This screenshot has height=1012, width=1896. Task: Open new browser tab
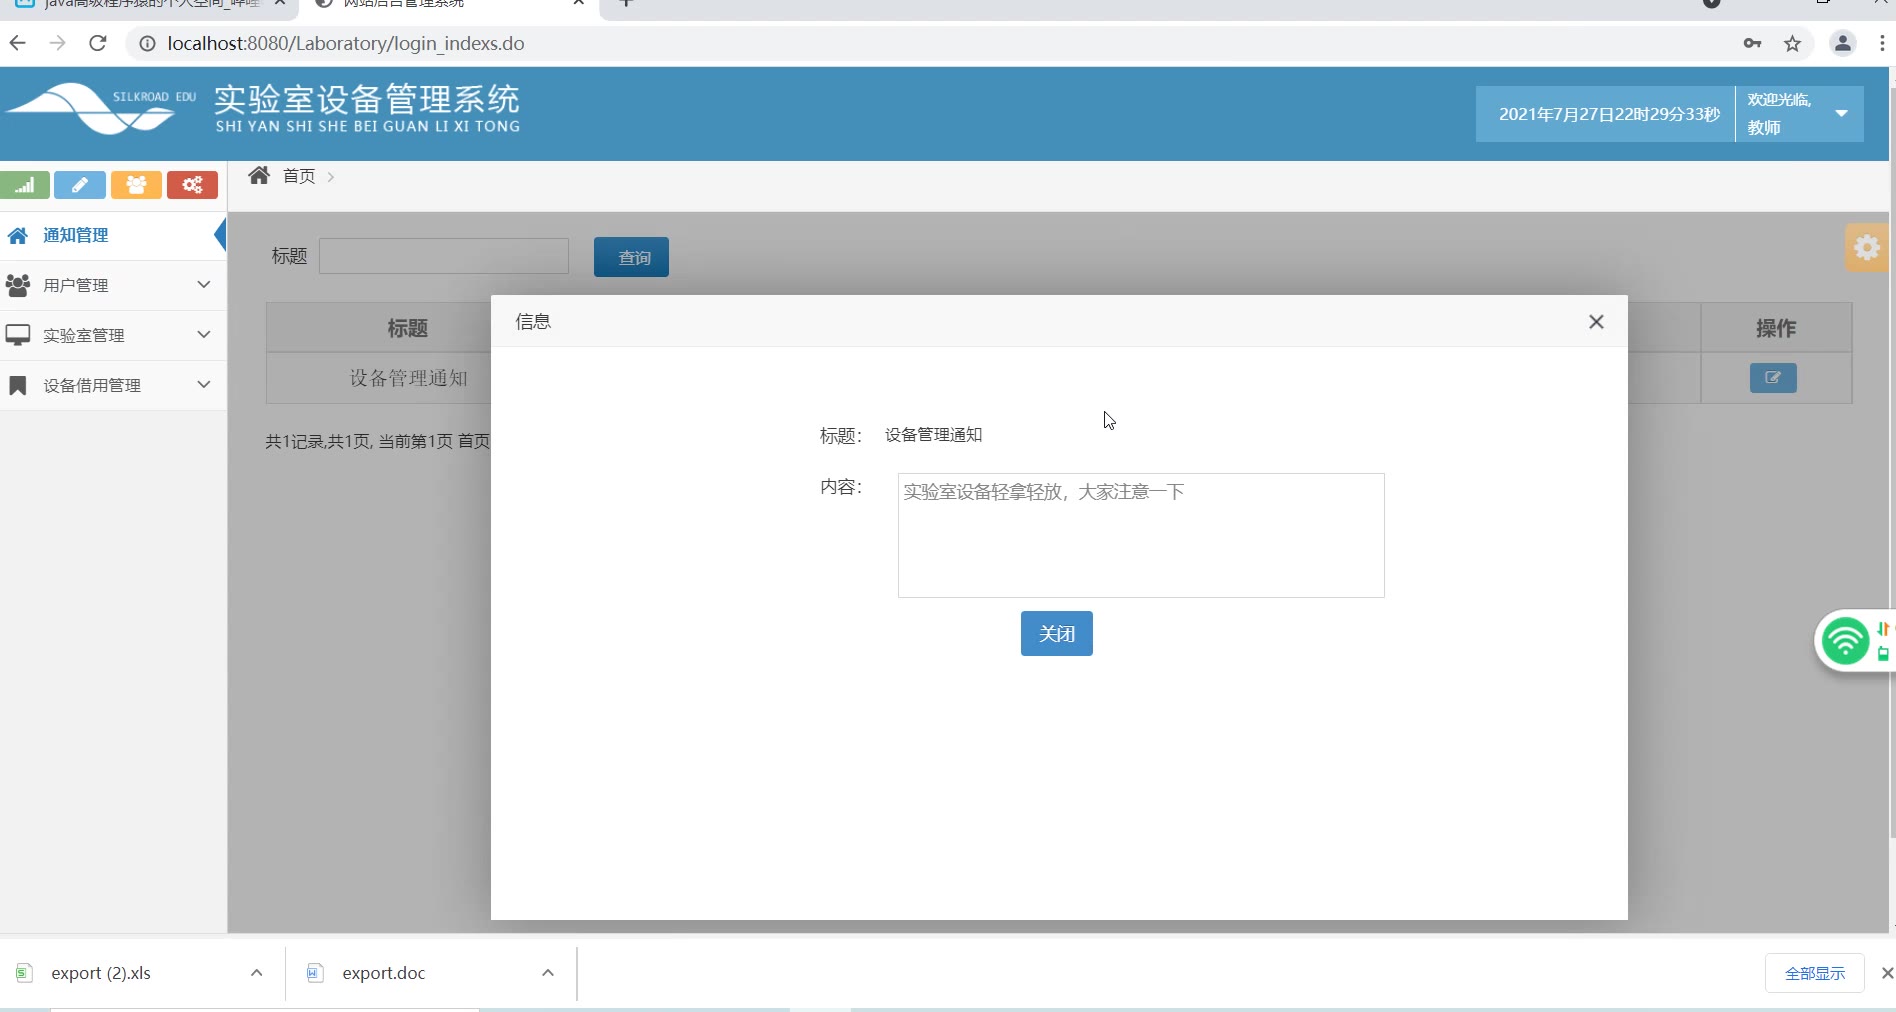tap(626, 4)
